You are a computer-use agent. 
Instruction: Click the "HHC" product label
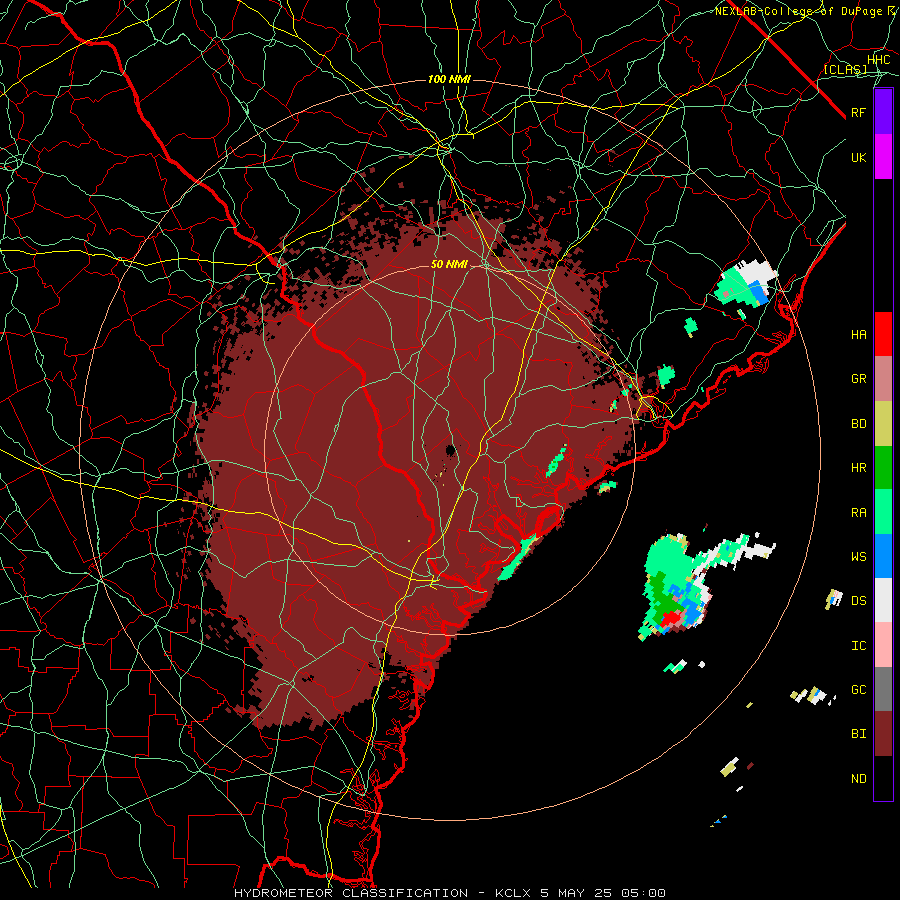tap(878, 60)
